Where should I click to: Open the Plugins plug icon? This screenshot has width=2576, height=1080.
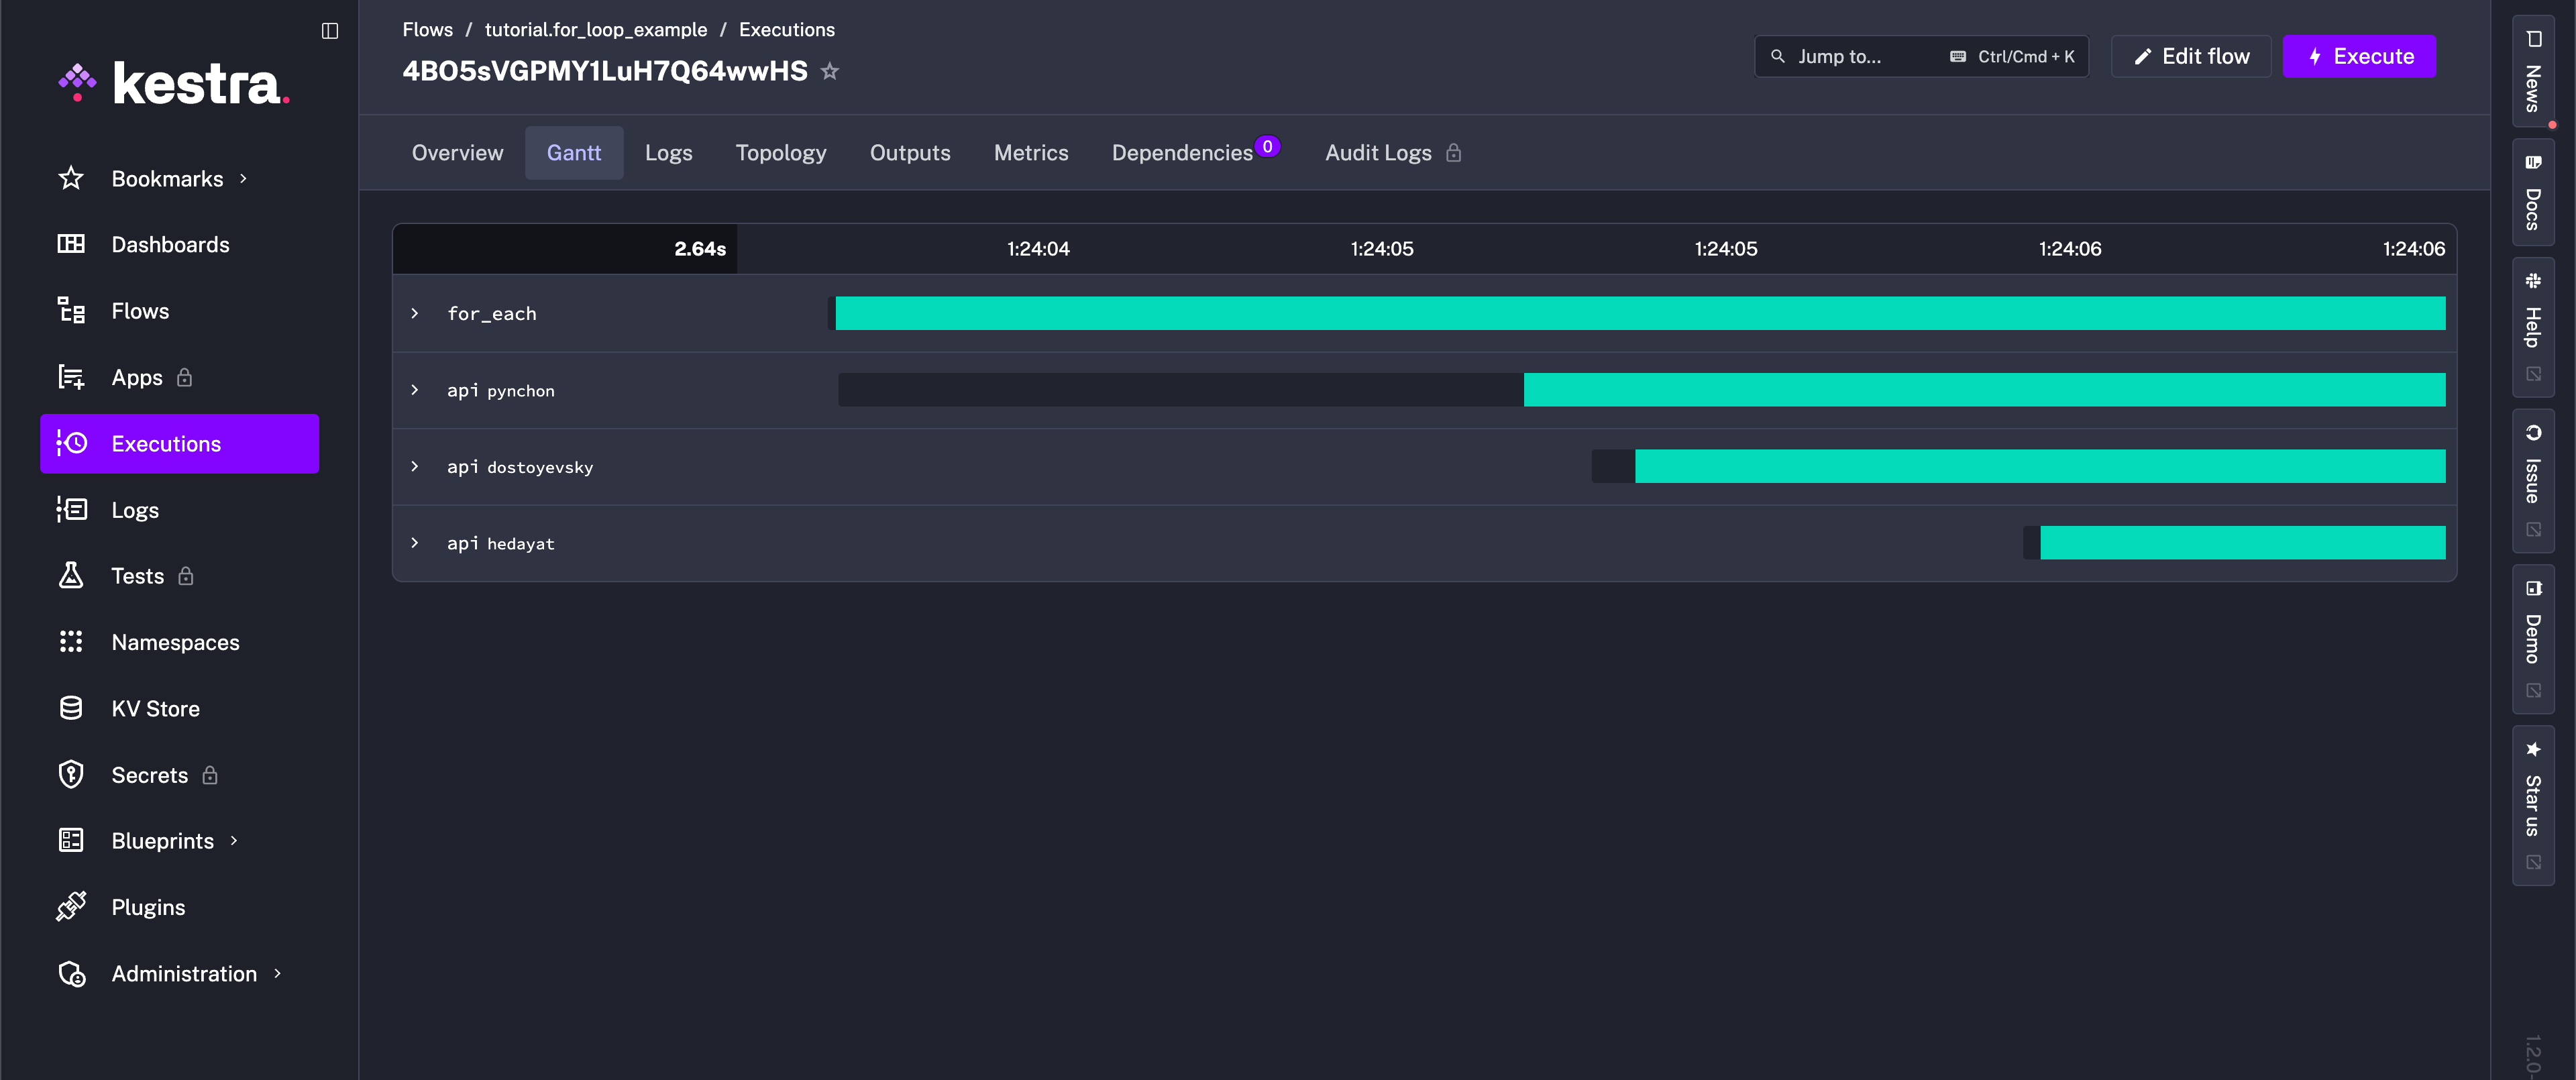click(x=71, y=907)
